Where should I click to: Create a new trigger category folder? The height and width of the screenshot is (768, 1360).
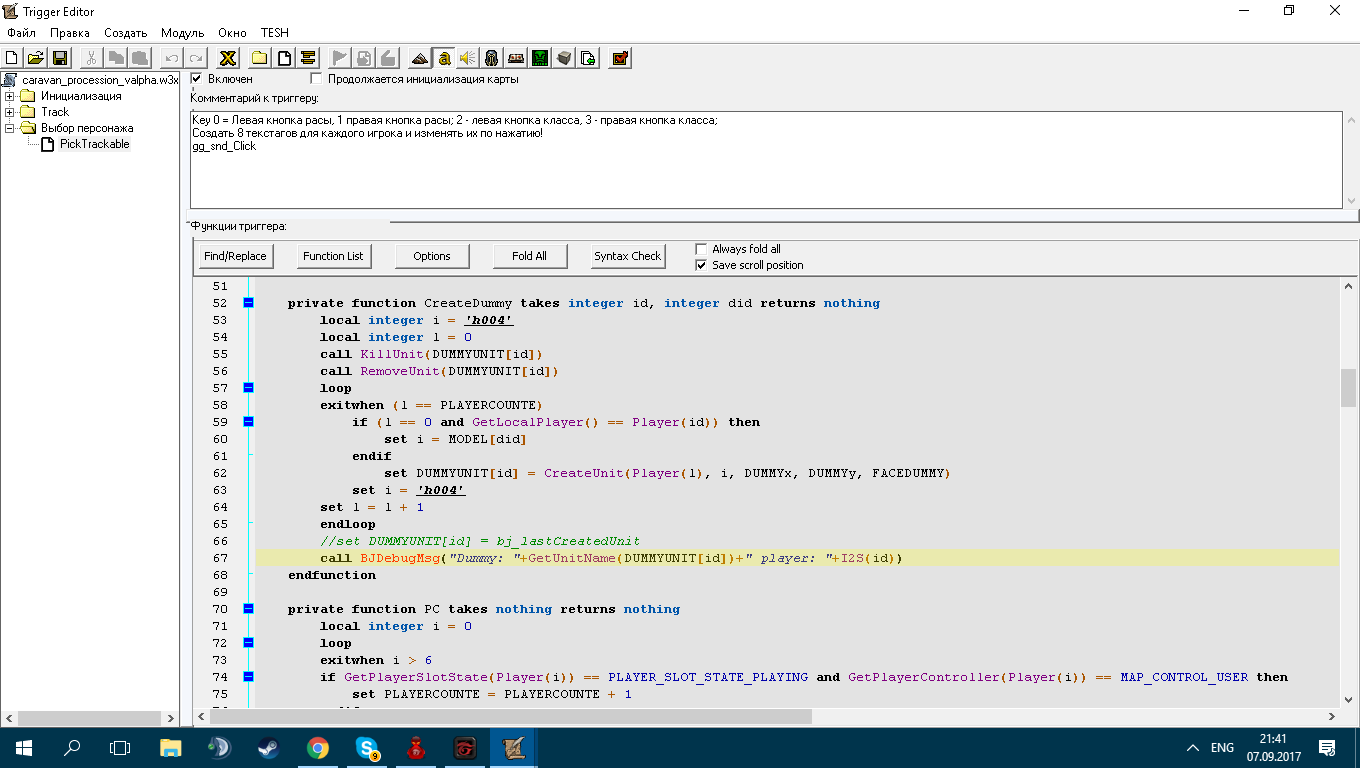pyautogui.click(x=259, y=58)
